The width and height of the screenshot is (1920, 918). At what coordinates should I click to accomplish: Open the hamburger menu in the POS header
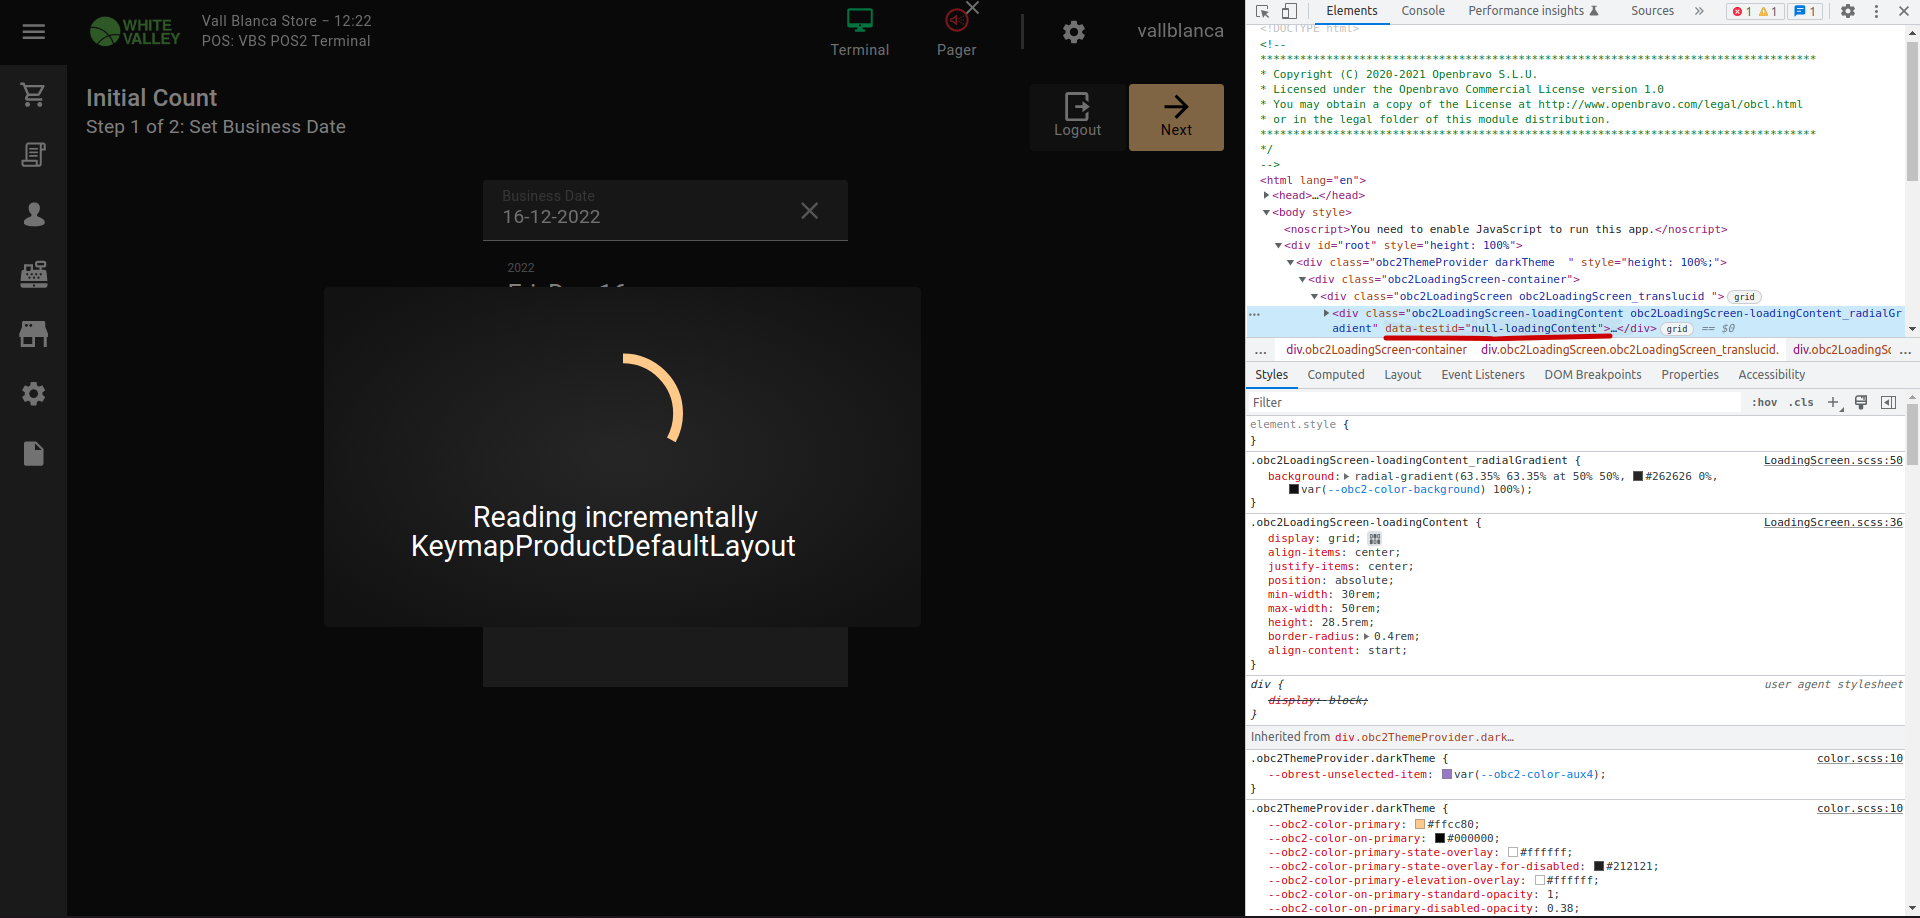pos(33,32)
